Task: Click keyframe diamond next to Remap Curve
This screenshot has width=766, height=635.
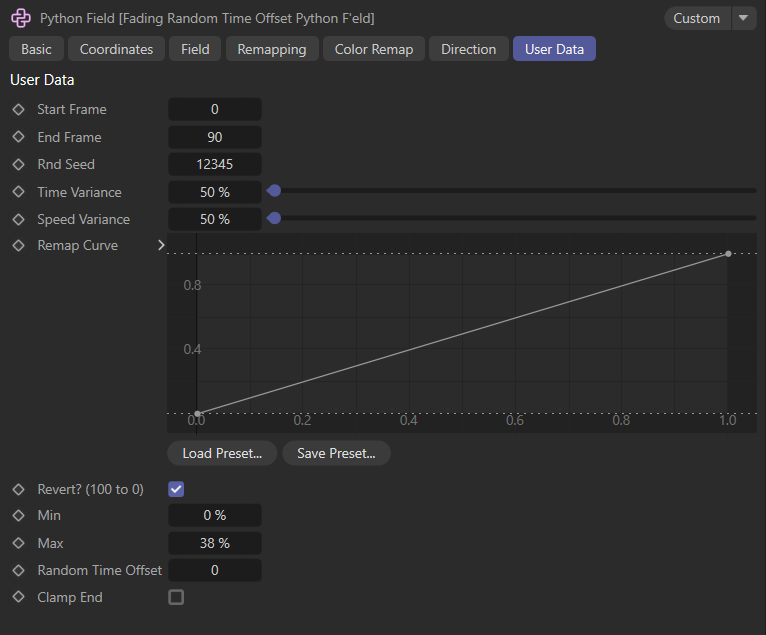Action: click(18, 245)
